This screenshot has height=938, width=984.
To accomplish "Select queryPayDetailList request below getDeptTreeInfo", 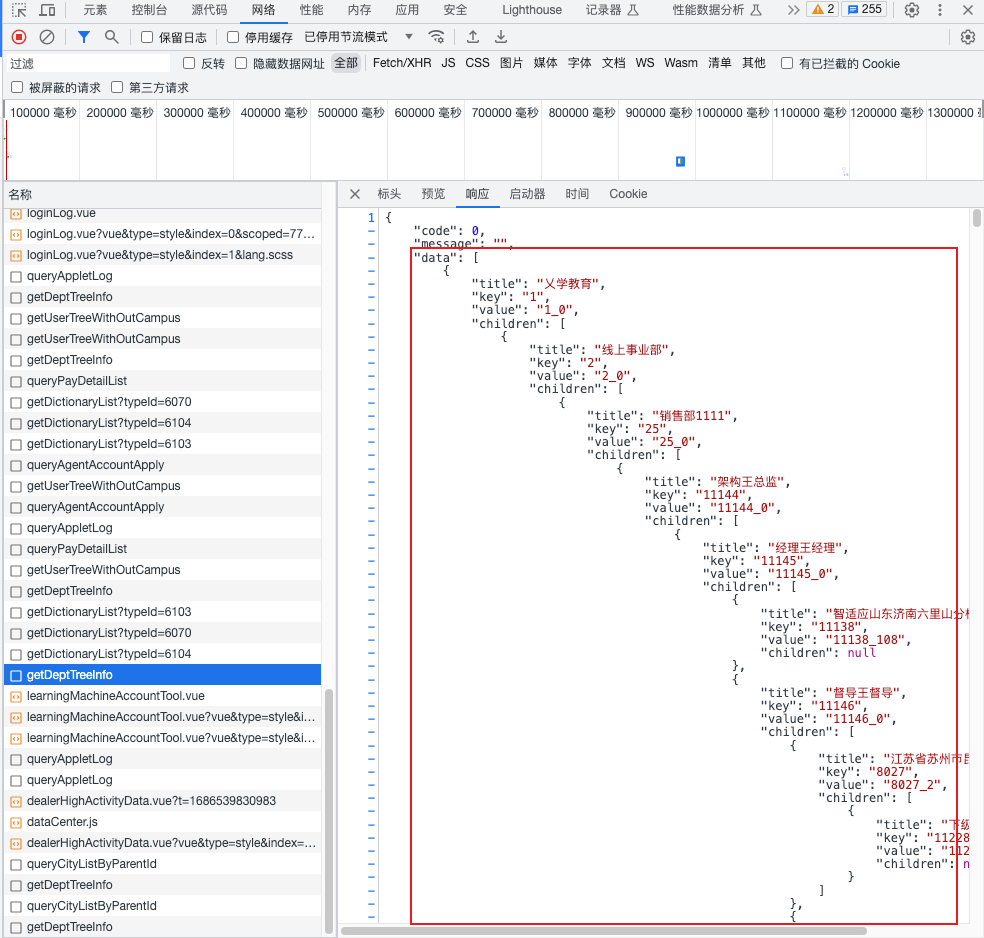I will (163, 381).
